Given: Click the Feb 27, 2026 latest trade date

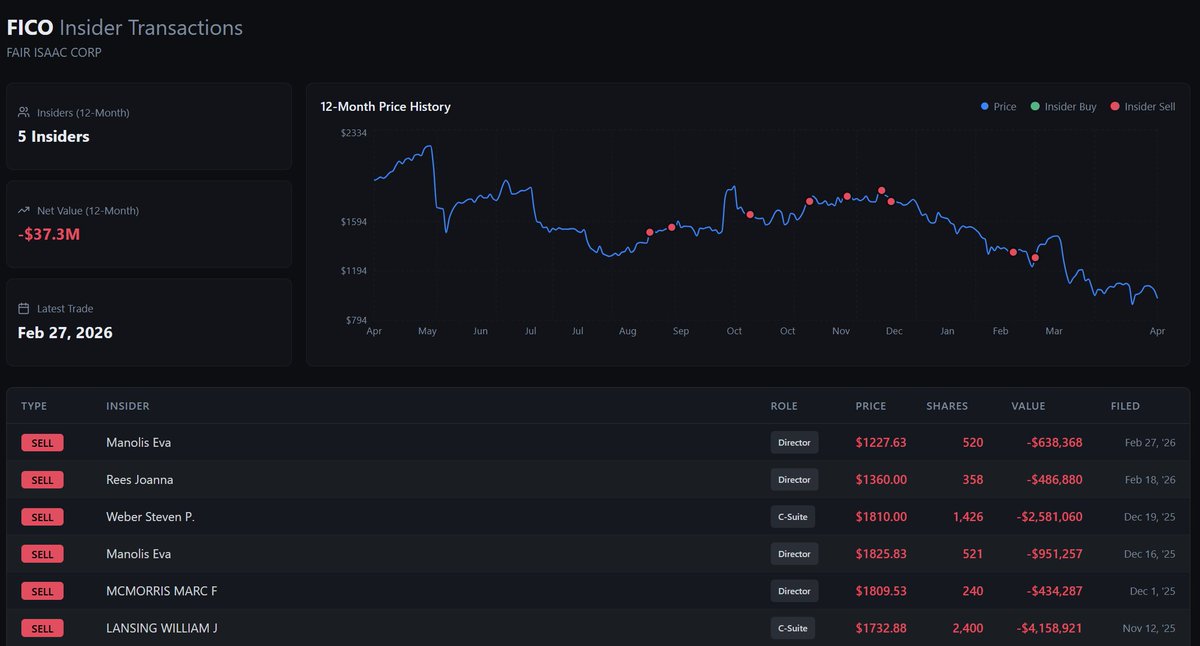Looking at the screenshot, I should 65,332.
